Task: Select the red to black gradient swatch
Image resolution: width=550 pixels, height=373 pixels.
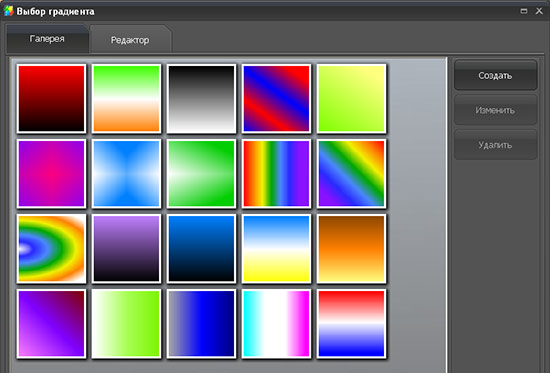Action: [51, 98]
